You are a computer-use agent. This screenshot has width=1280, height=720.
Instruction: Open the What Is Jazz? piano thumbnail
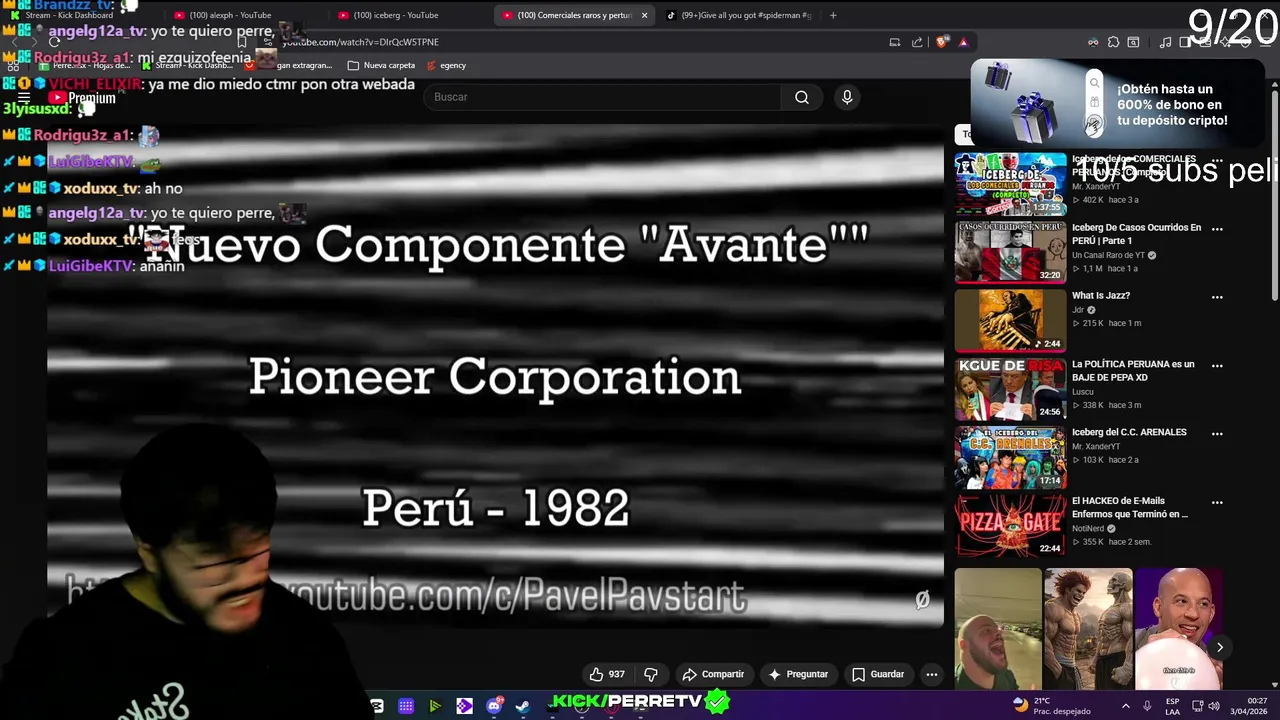pyautogui.click(x=1010, y=320)
